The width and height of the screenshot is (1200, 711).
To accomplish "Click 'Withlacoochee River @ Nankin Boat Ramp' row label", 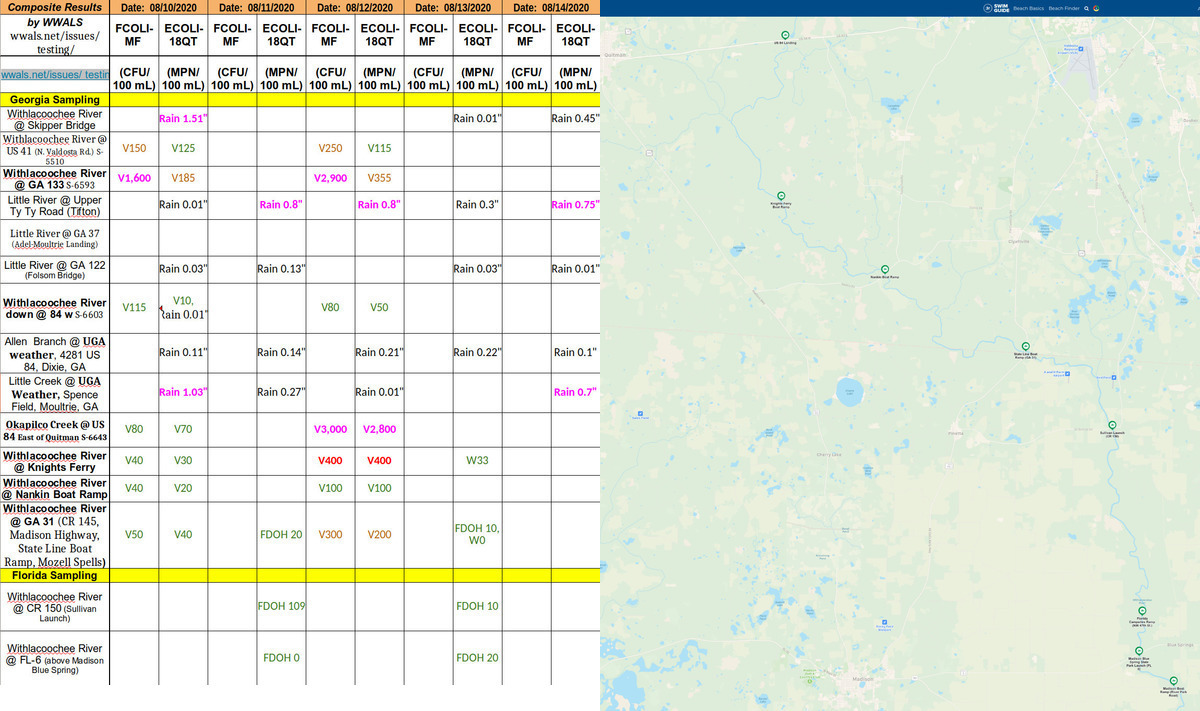I will [x=55, y=489].
